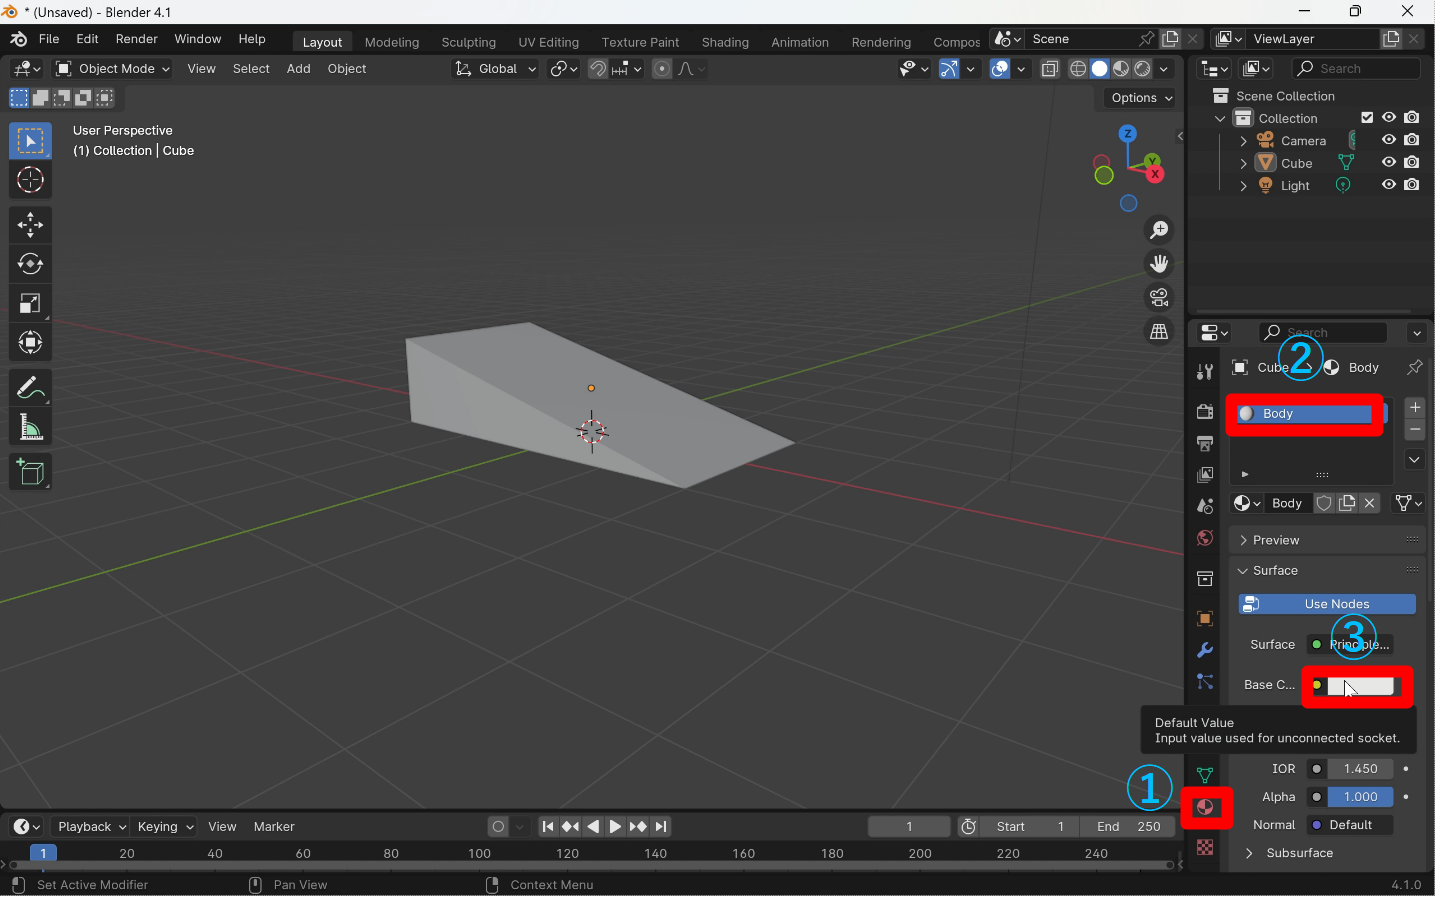The width and height of the screenshot is (1436, 897).
Task: Click the Principled surface shader button
Action: pyautogui.click(x=1350, y=645)
